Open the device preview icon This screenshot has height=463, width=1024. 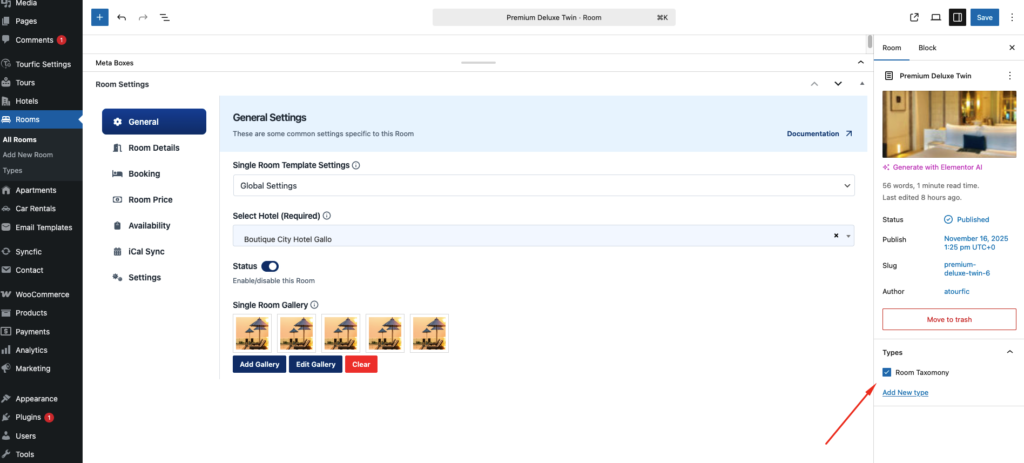[x=936, y=17]
